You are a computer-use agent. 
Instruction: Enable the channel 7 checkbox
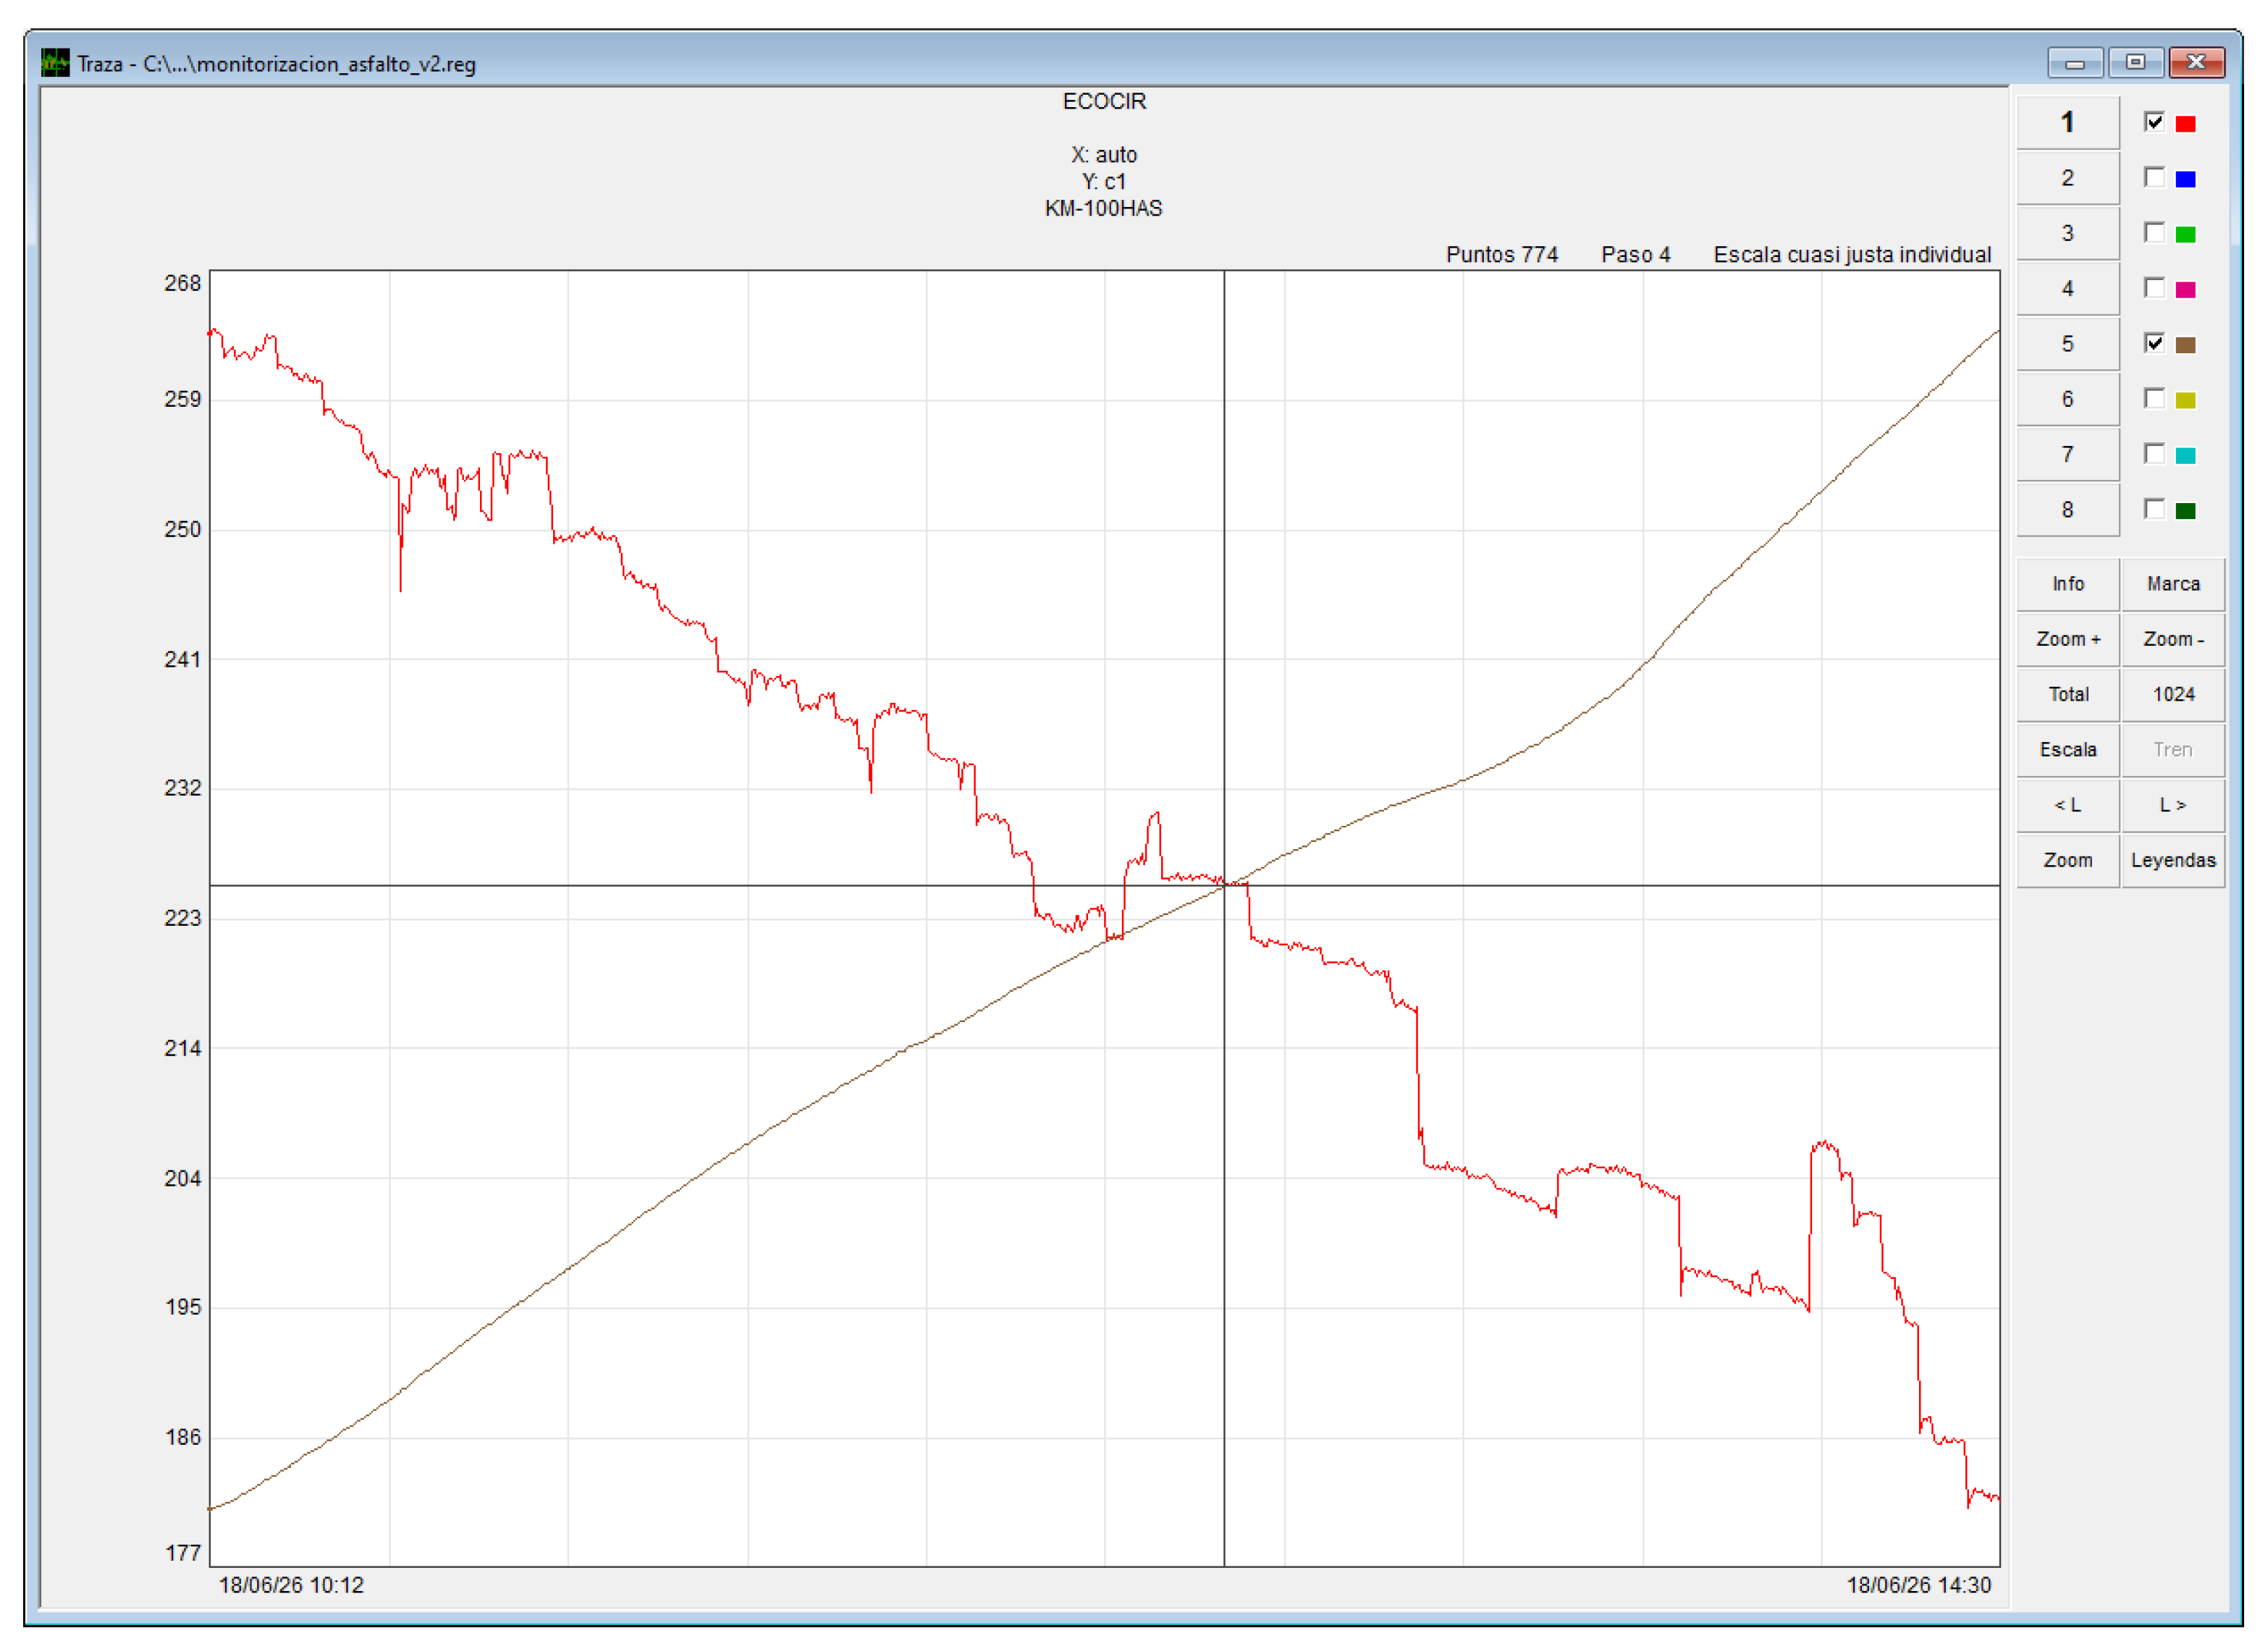[2154, 453]
